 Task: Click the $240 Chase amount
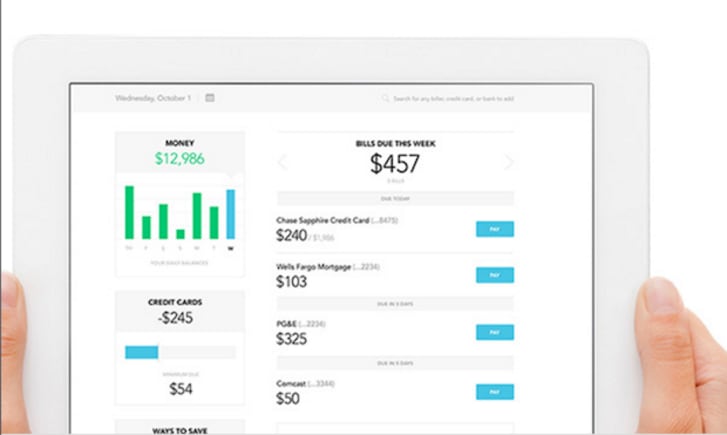click(291, 236)
